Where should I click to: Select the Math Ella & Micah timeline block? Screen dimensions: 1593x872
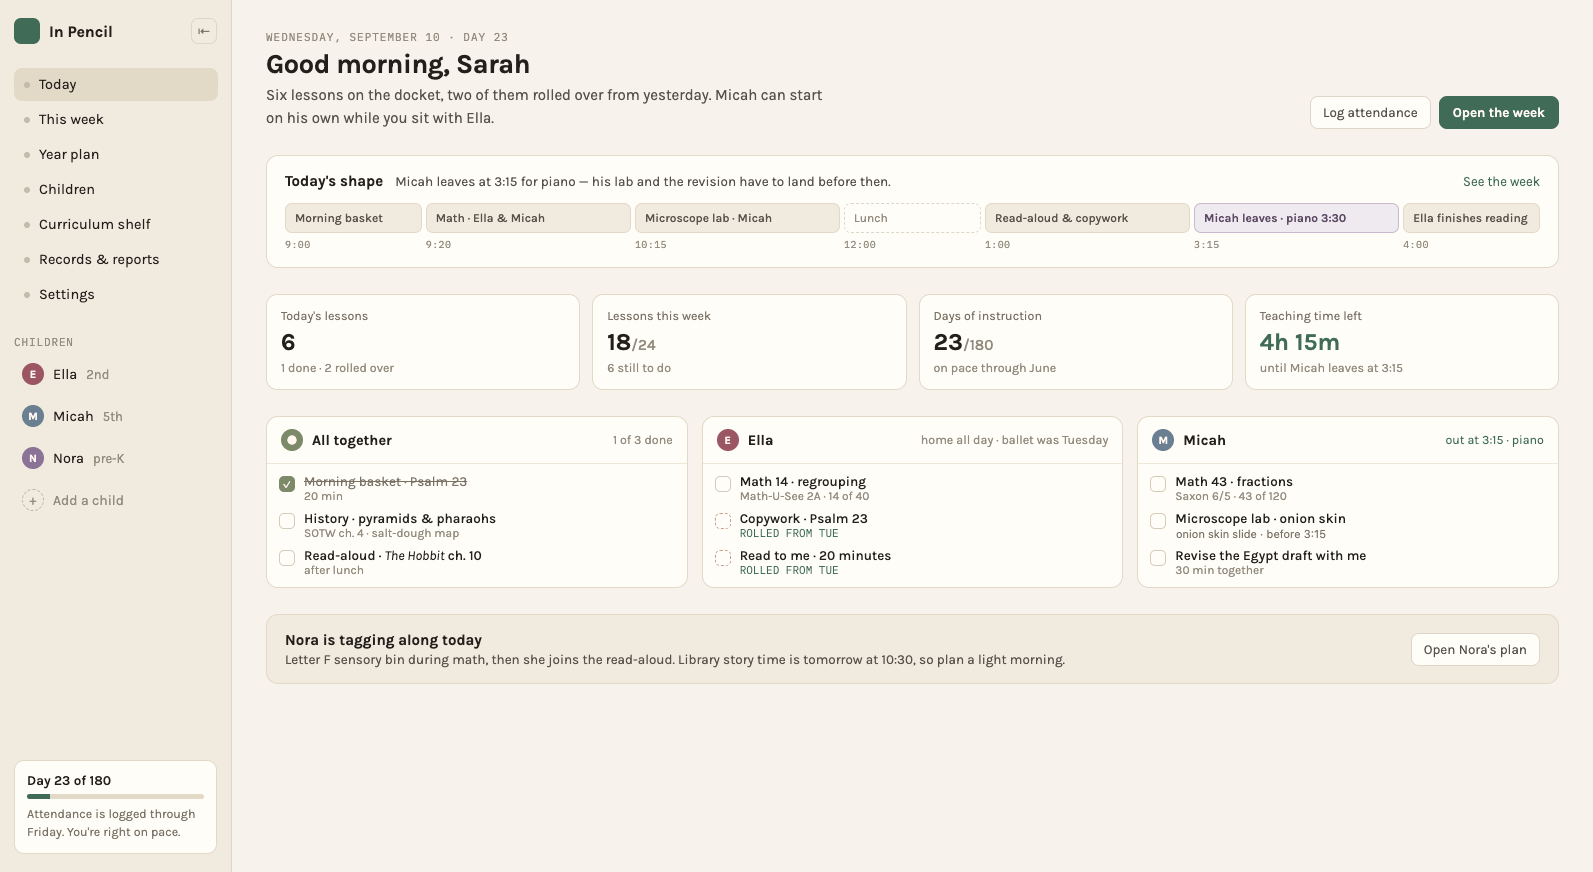[528, 218]
